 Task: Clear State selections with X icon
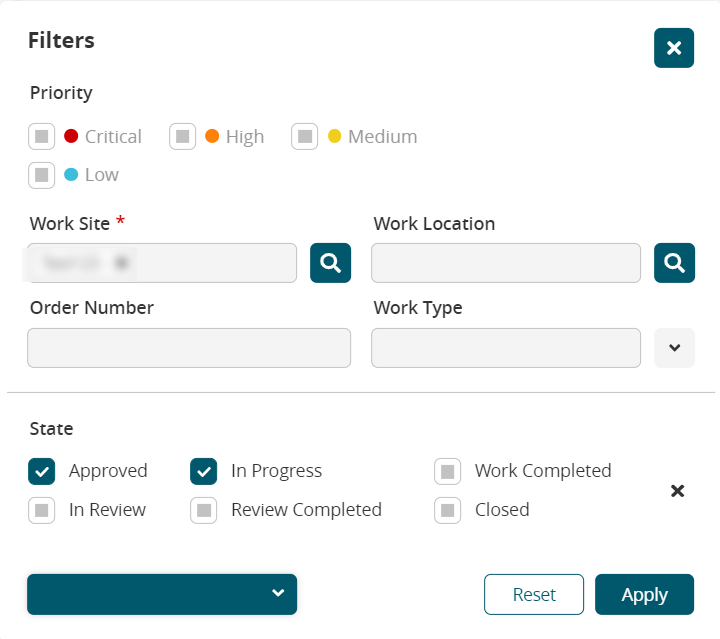[677, 491]
